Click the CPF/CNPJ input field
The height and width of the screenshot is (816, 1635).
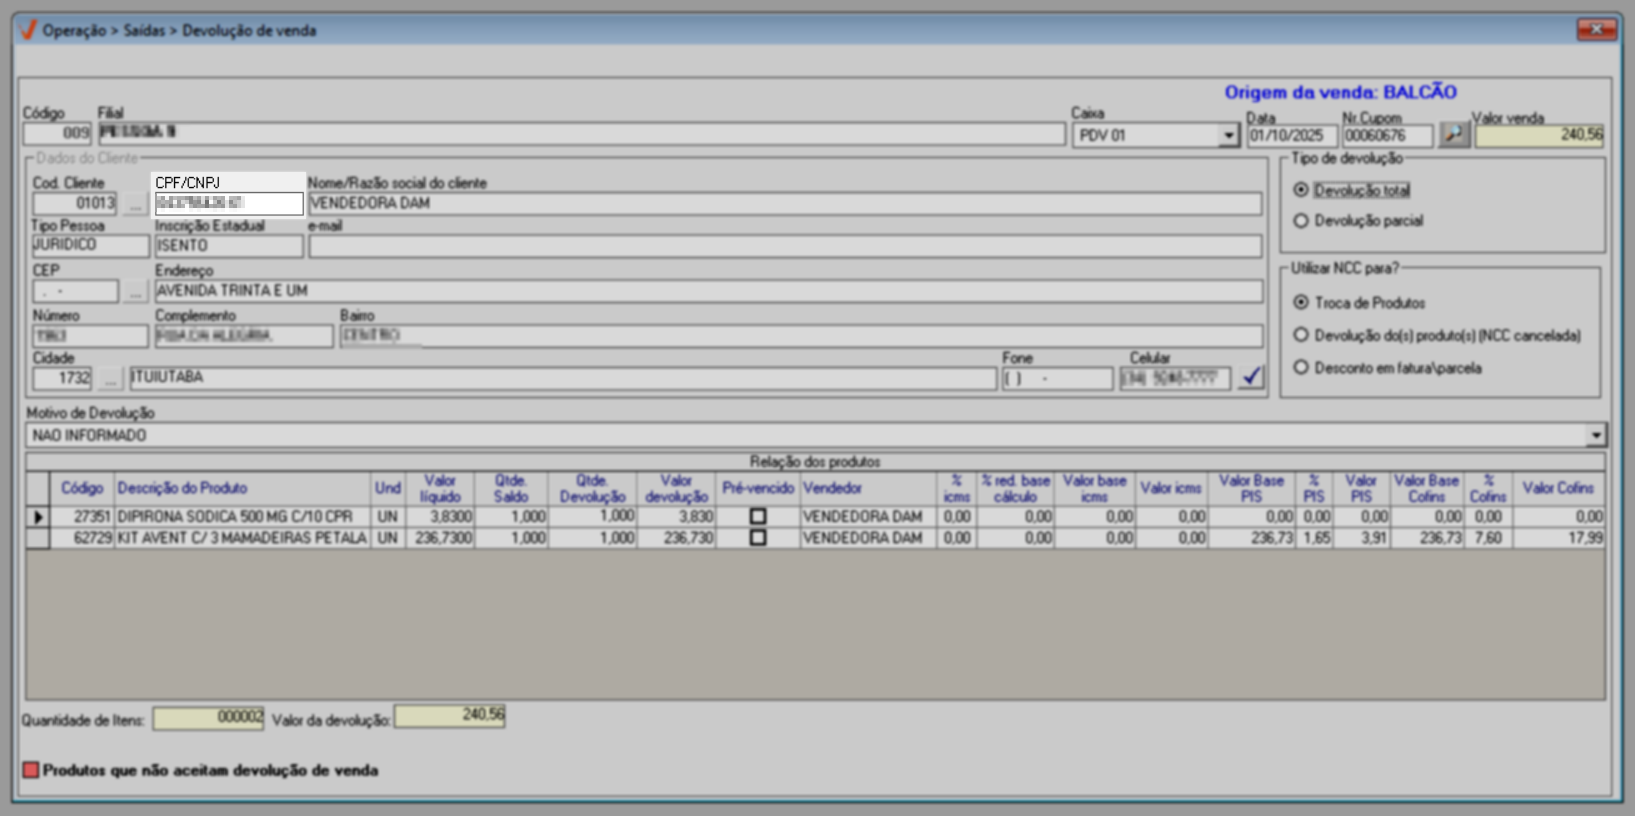click(x=228, y=203)
